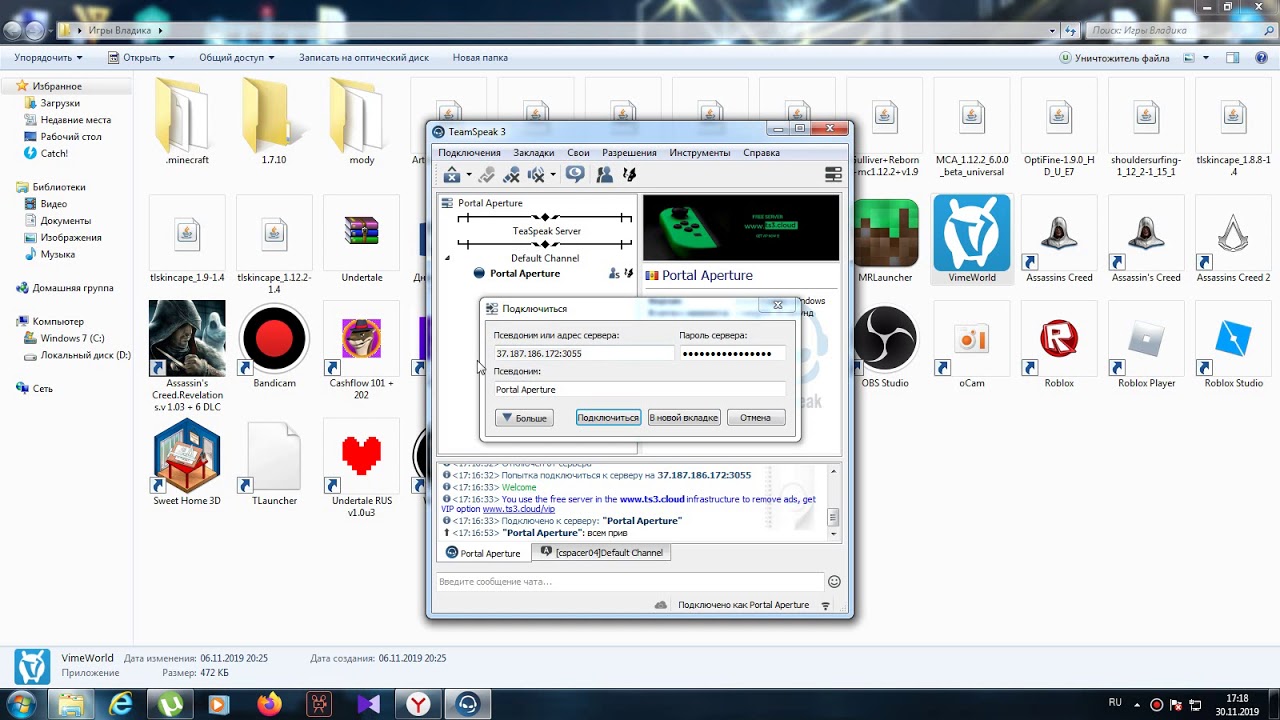Open the Открыть dropdown arrow in Explorer
This screenshot has height=720, width=1280.
(x=171, y=58)
